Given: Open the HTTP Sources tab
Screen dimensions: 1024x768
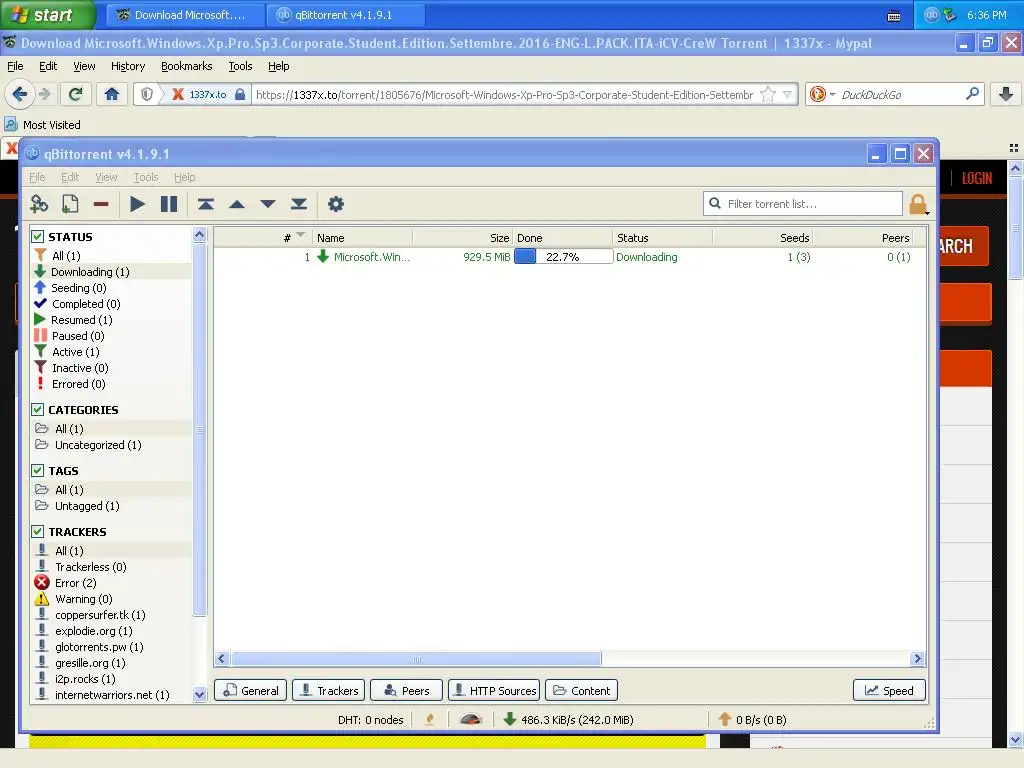Looking at the screenshot, I should point(494,690).
